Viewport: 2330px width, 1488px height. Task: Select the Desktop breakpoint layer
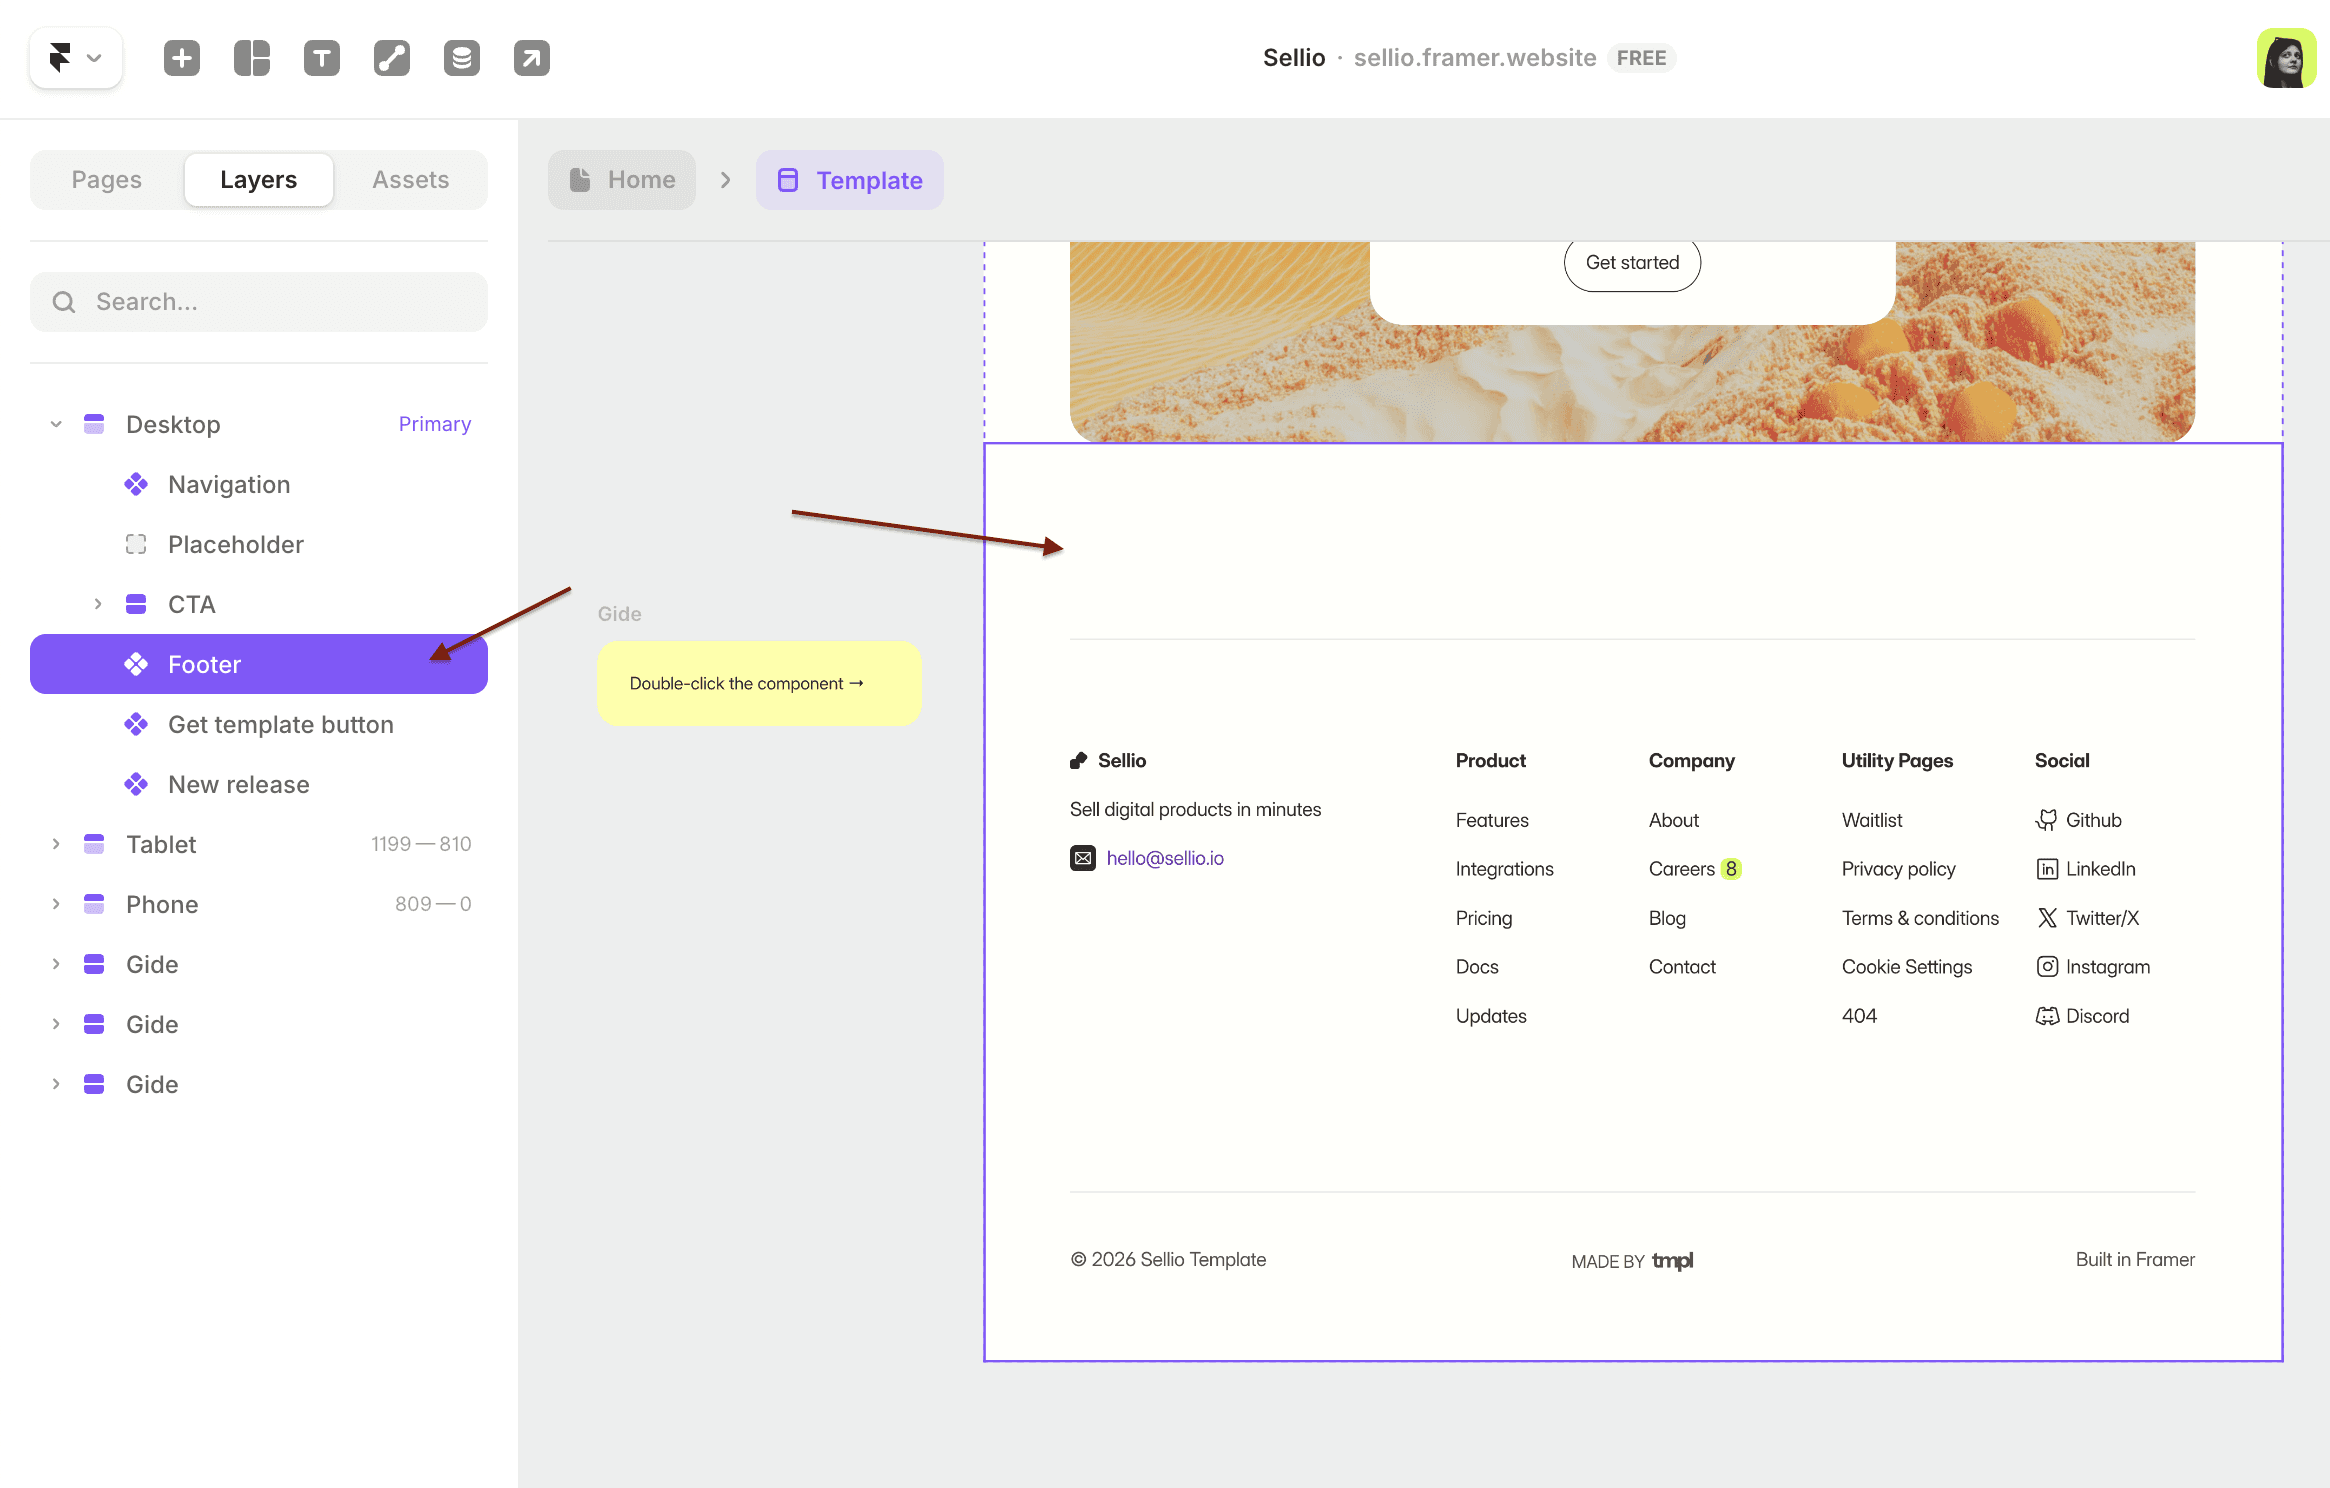point(259,424)
